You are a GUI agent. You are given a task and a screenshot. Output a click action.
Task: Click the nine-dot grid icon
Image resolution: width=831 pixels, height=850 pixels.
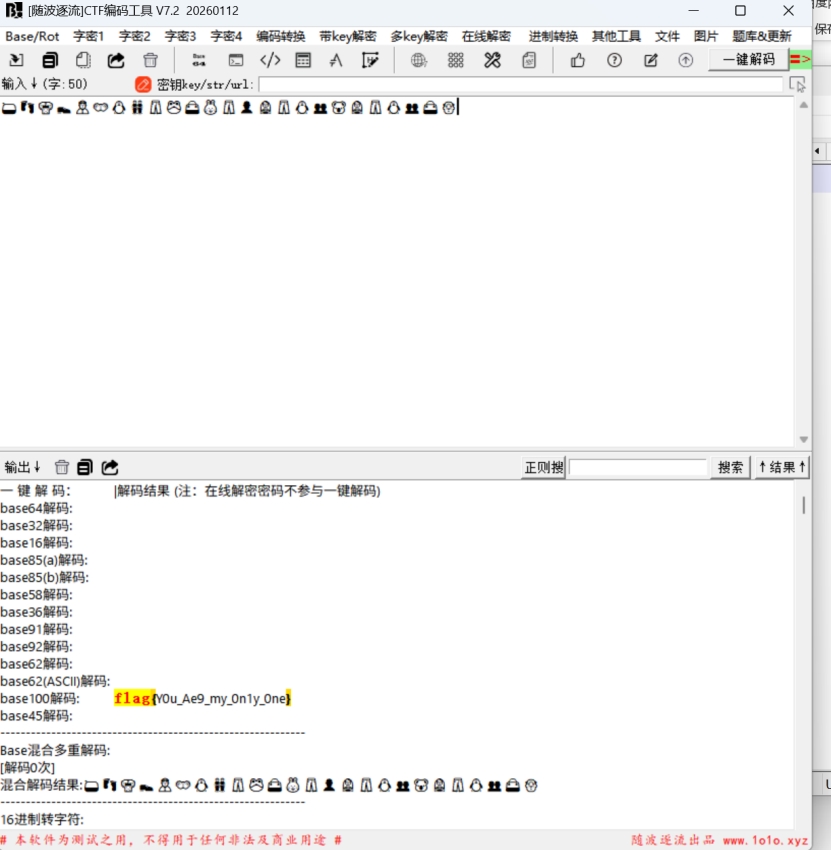[x=455, y=60]
